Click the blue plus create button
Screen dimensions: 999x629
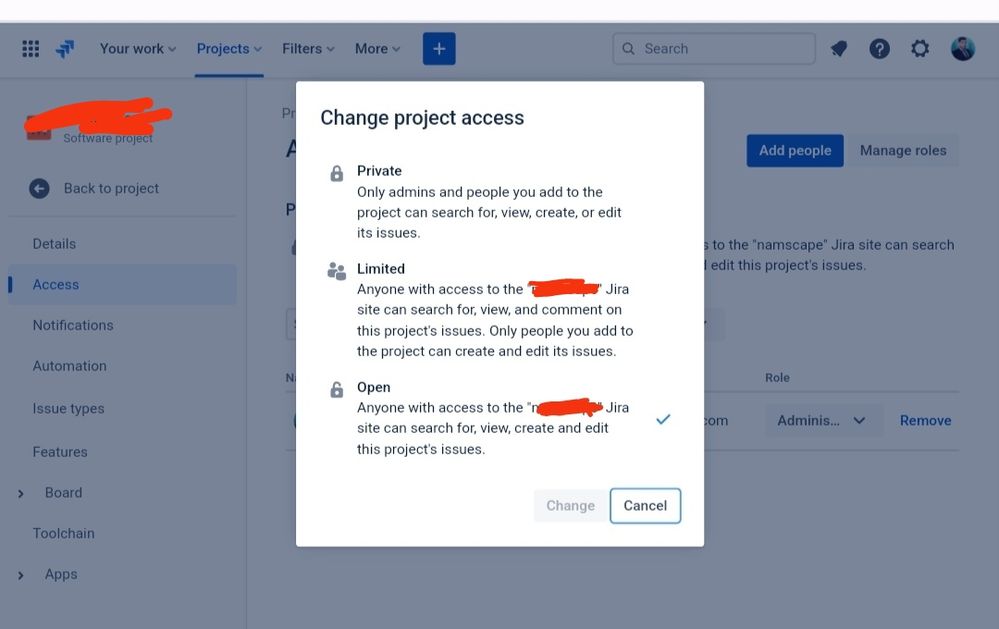click(x=439, y=49)
